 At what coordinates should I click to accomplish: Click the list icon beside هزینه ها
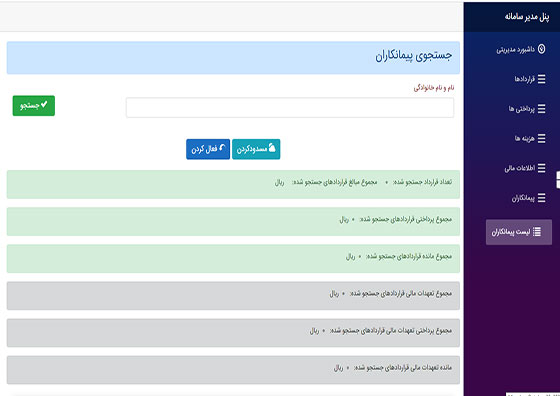(x=541, y=138)
